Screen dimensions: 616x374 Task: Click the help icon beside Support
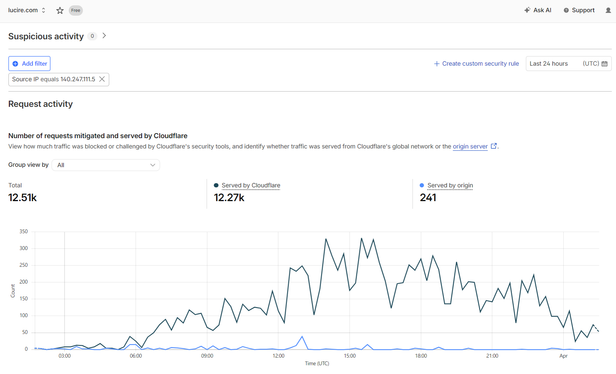pos(566,11)
